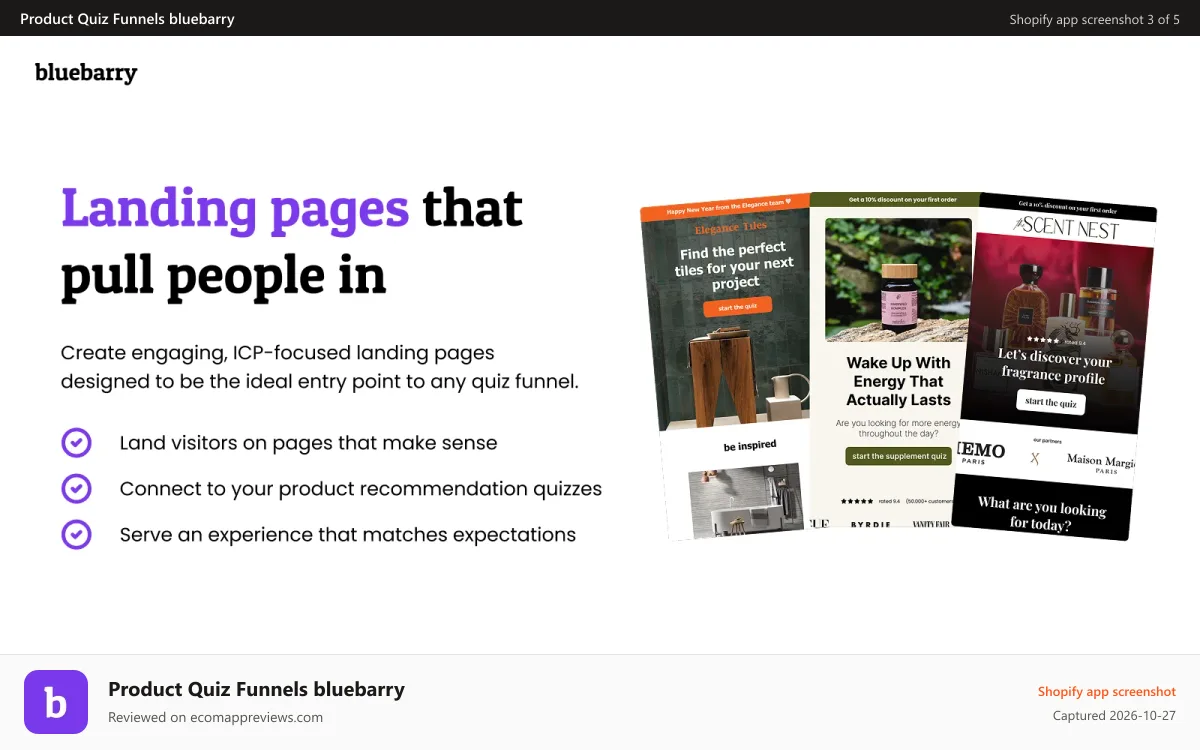Click 'Wake Up With Energy That Actually Lasts' heading
The image size is (1200, 750).
click(898, 381)
